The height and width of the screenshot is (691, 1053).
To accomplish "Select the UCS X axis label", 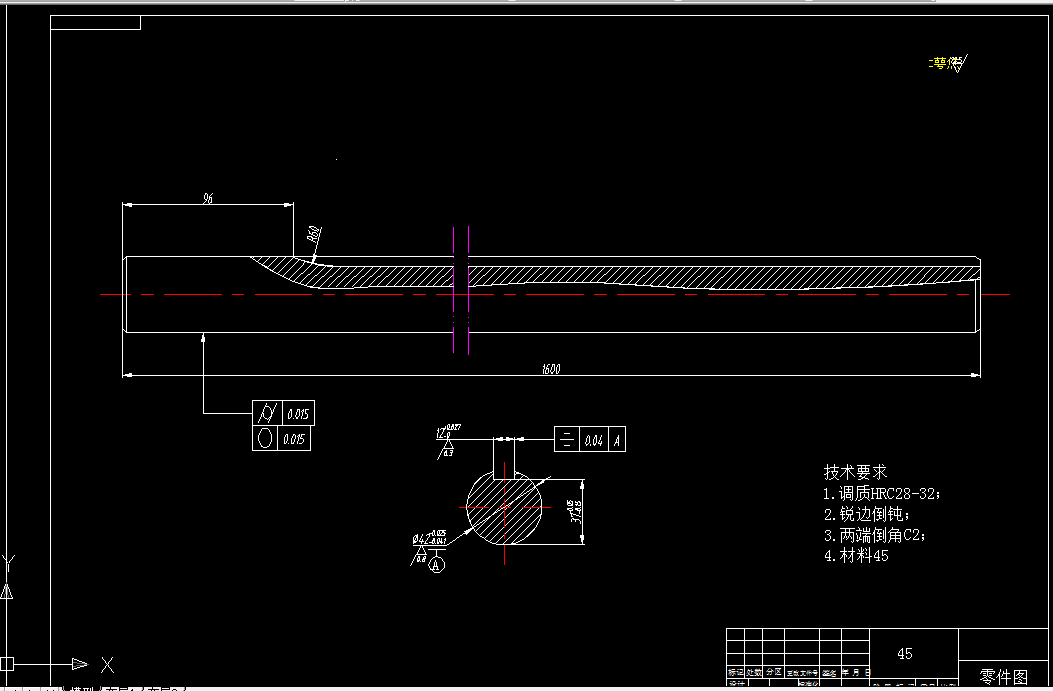I will [x=107, y=665].
